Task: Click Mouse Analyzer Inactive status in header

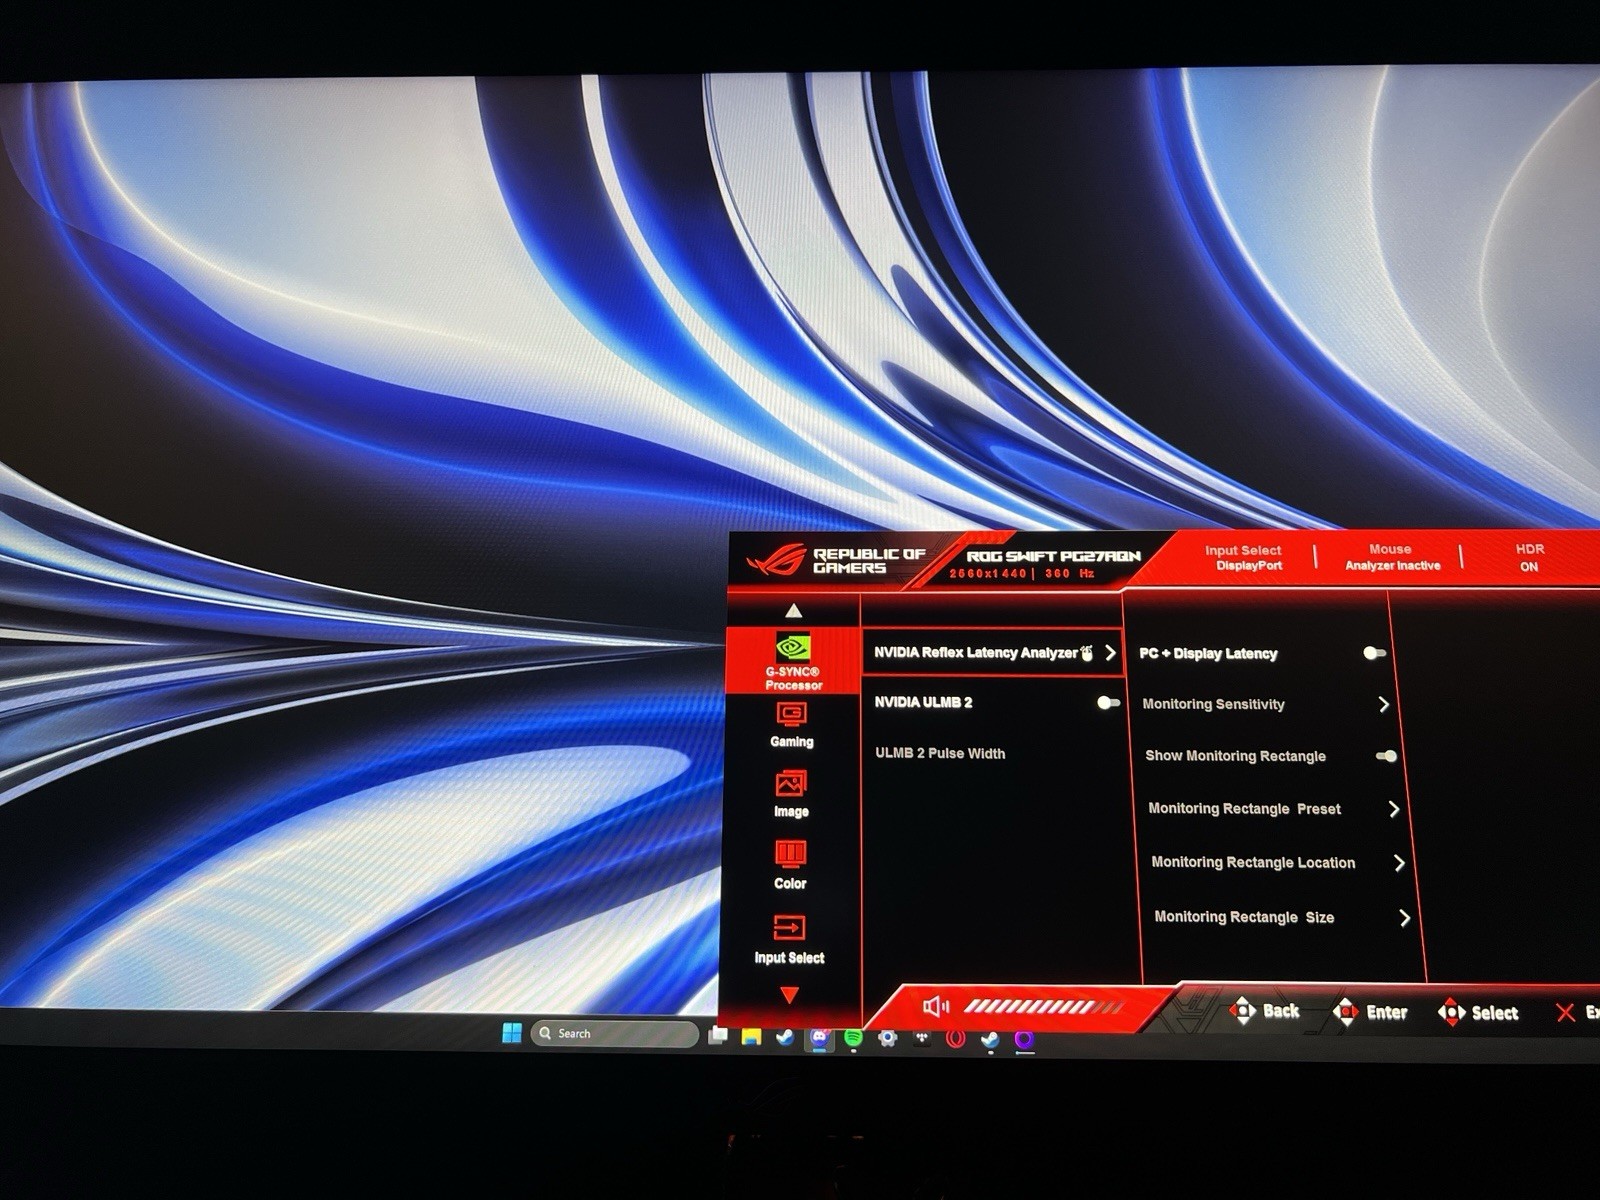Action: coord(1392,557)
